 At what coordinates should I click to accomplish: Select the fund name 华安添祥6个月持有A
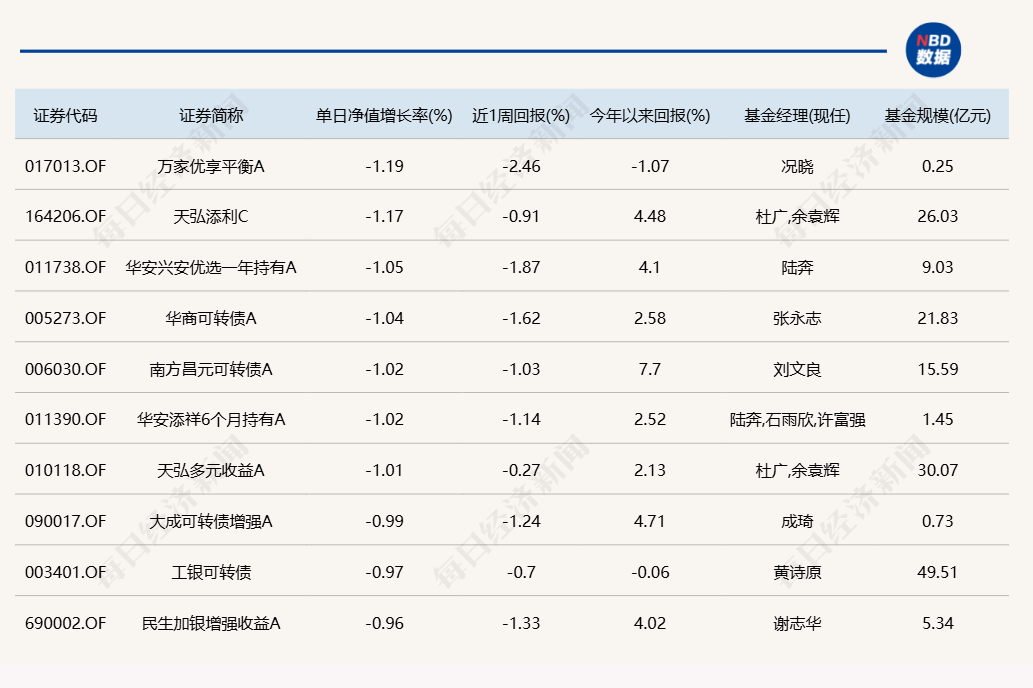[x=211, y=419]
